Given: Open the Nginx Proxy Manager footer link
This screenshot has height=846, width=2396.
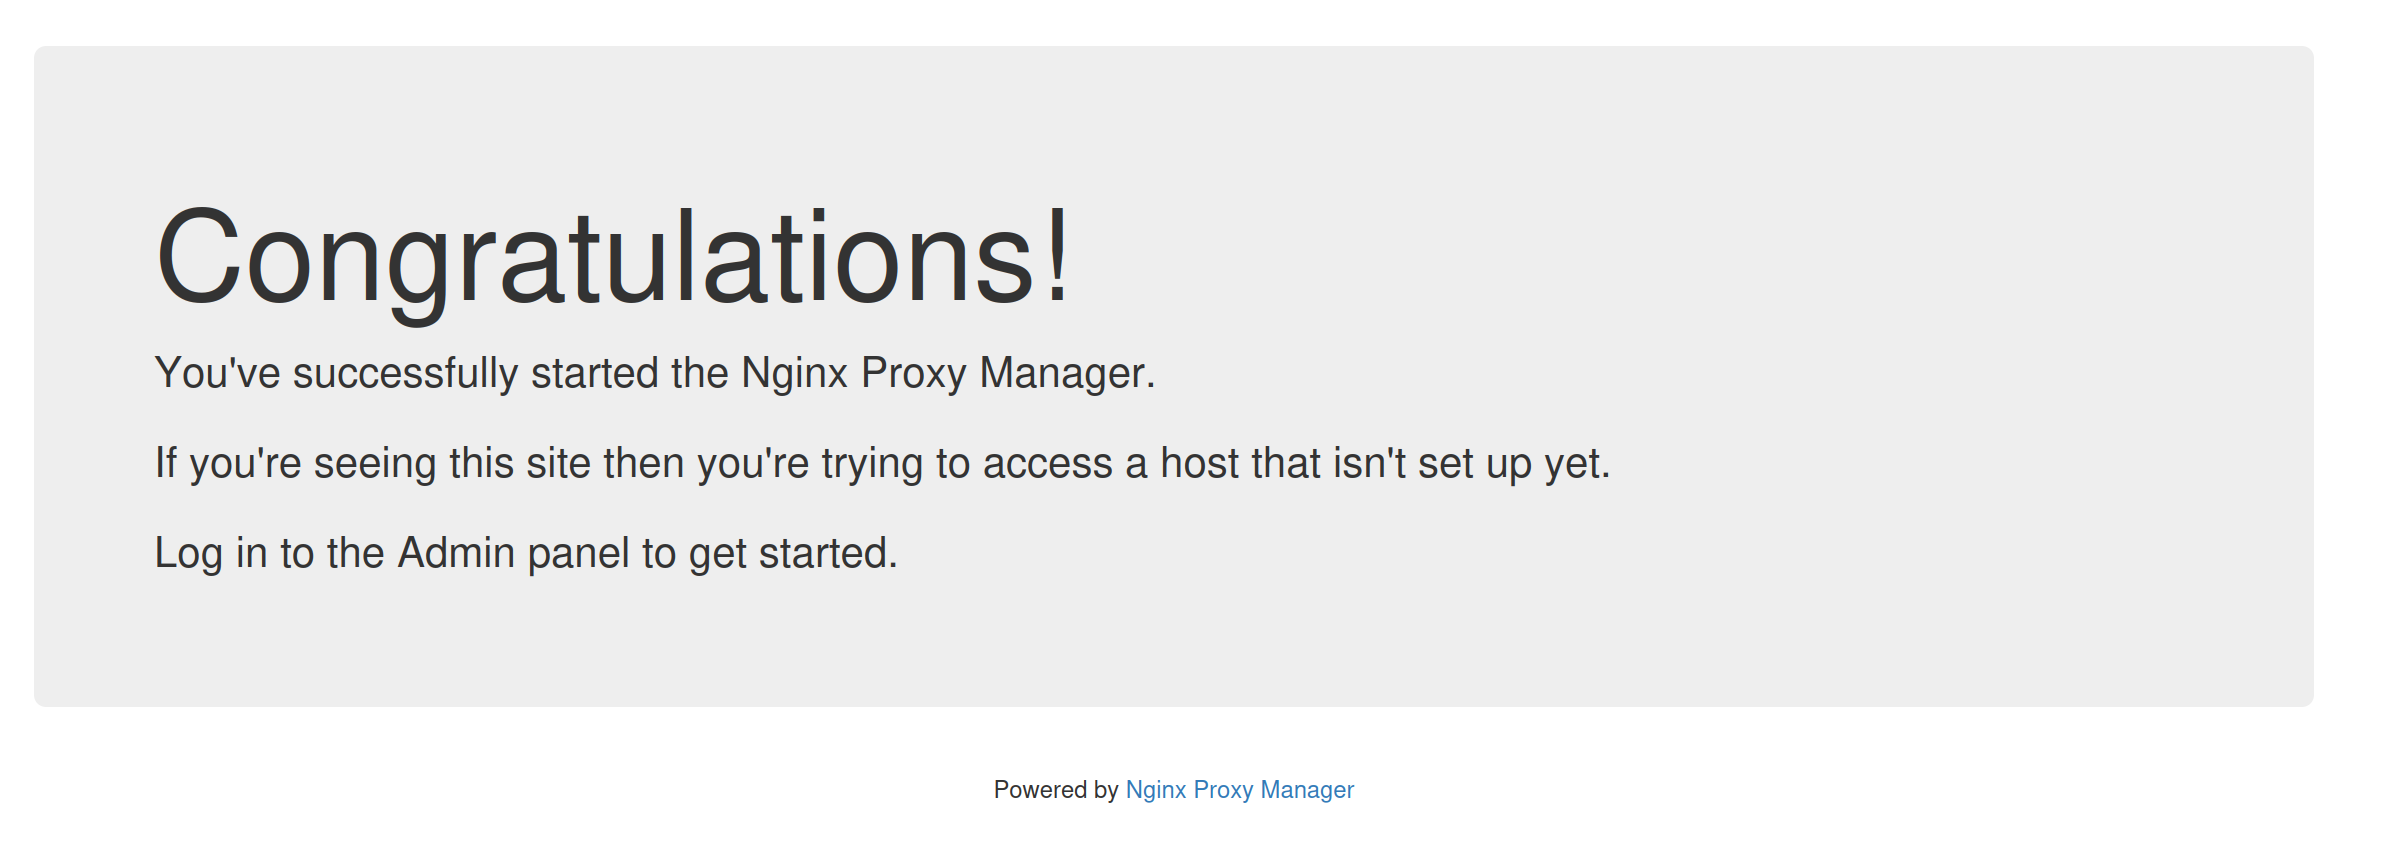Looking at the screenshot, I should (1239, 790).
